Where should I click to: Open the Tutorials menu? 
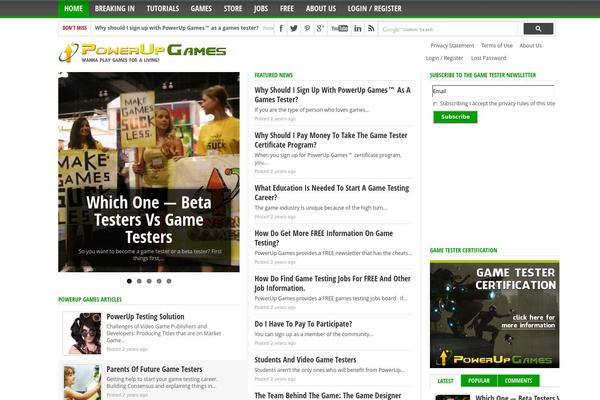click(163, 8)
